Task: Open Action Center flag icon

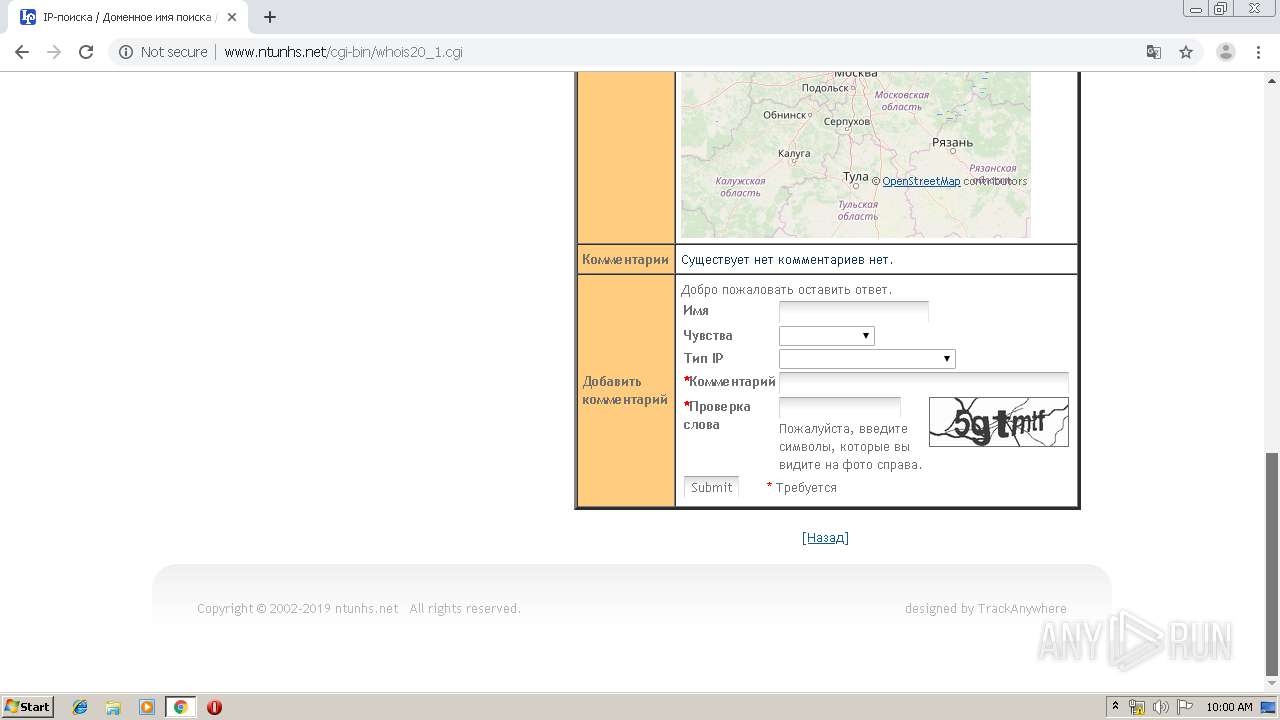Action: tap(1184, 707)
